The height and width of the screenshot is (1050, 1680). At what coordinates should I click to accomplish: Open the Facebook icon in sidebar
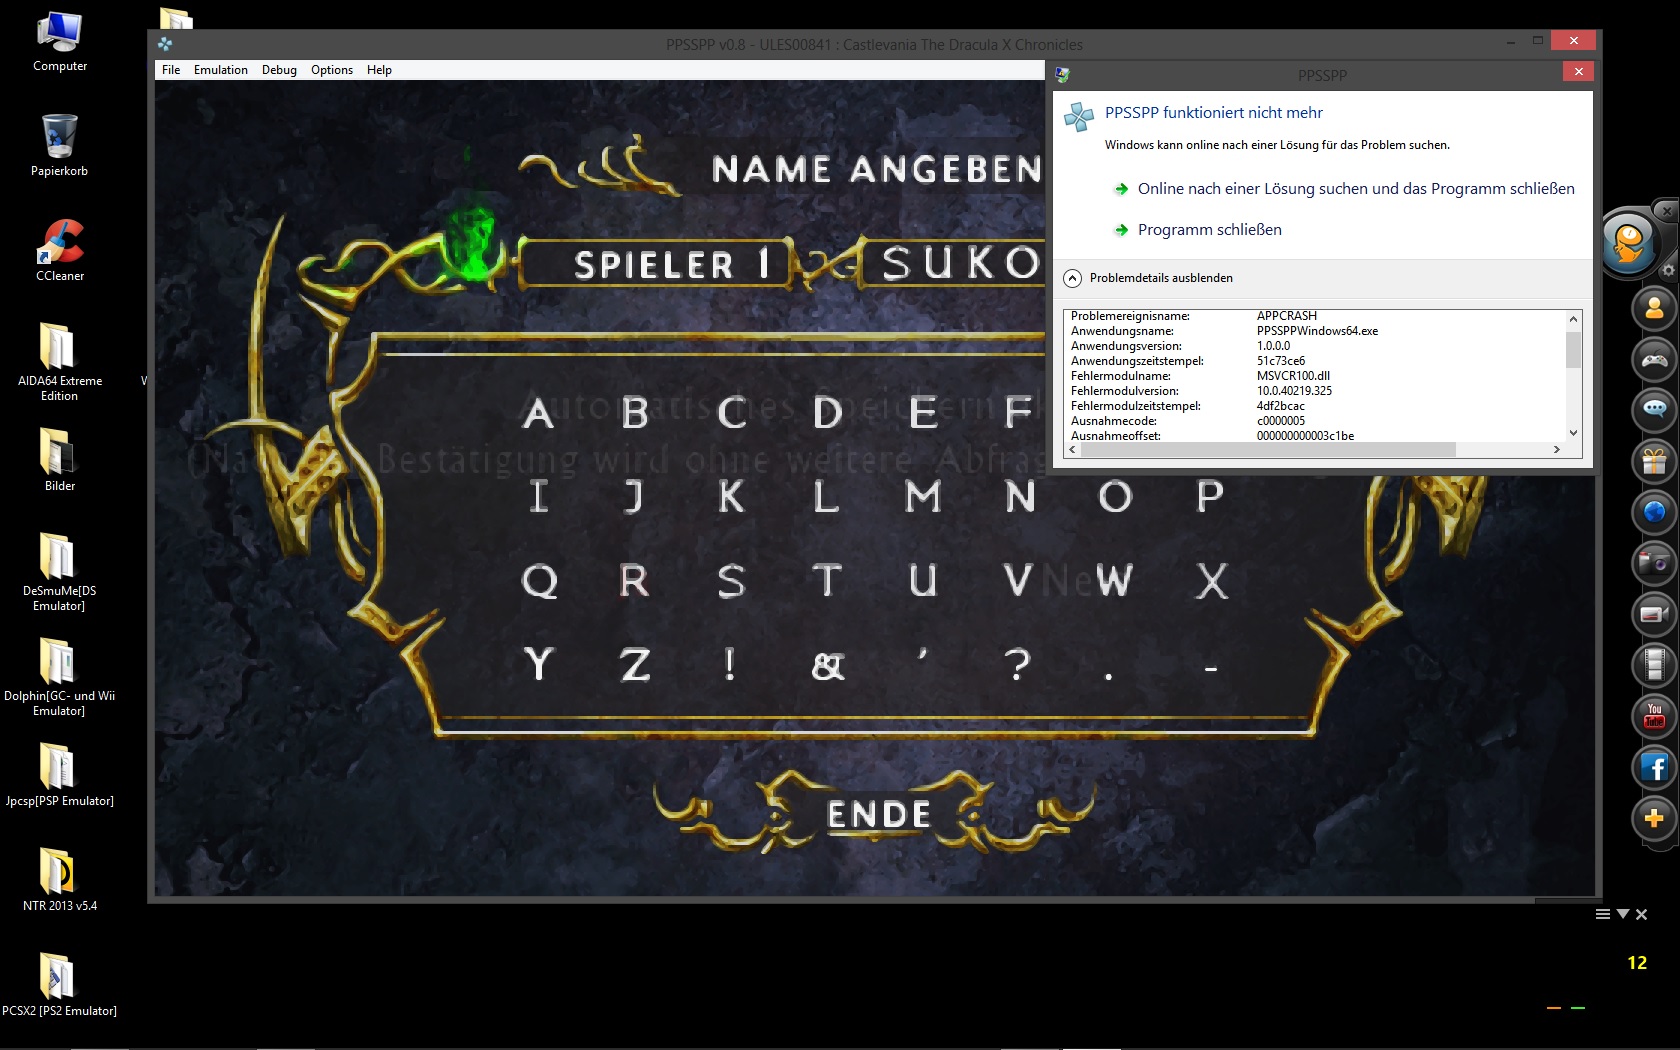pos(1654,767)
